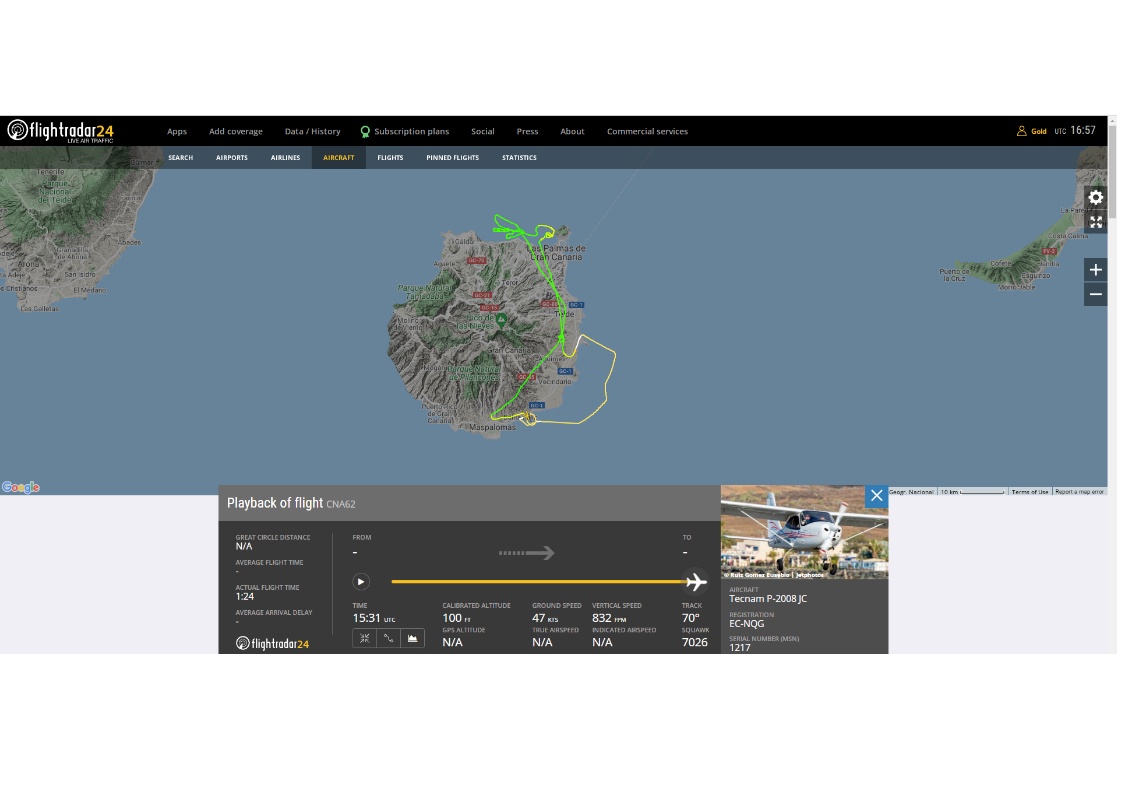
Task: Open map settings gear icon
Action: (1096, 198)
